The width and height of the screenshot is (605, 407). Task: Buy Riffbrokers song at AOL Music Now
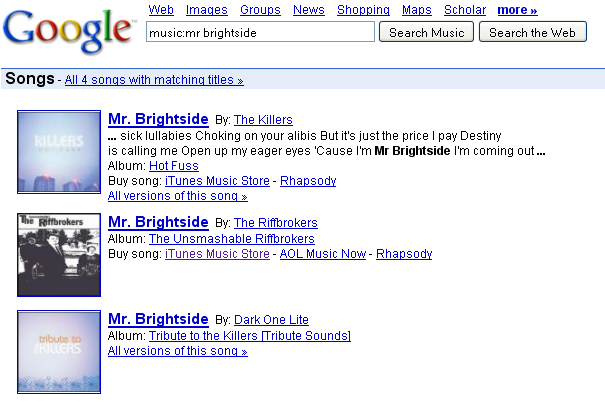323,254
